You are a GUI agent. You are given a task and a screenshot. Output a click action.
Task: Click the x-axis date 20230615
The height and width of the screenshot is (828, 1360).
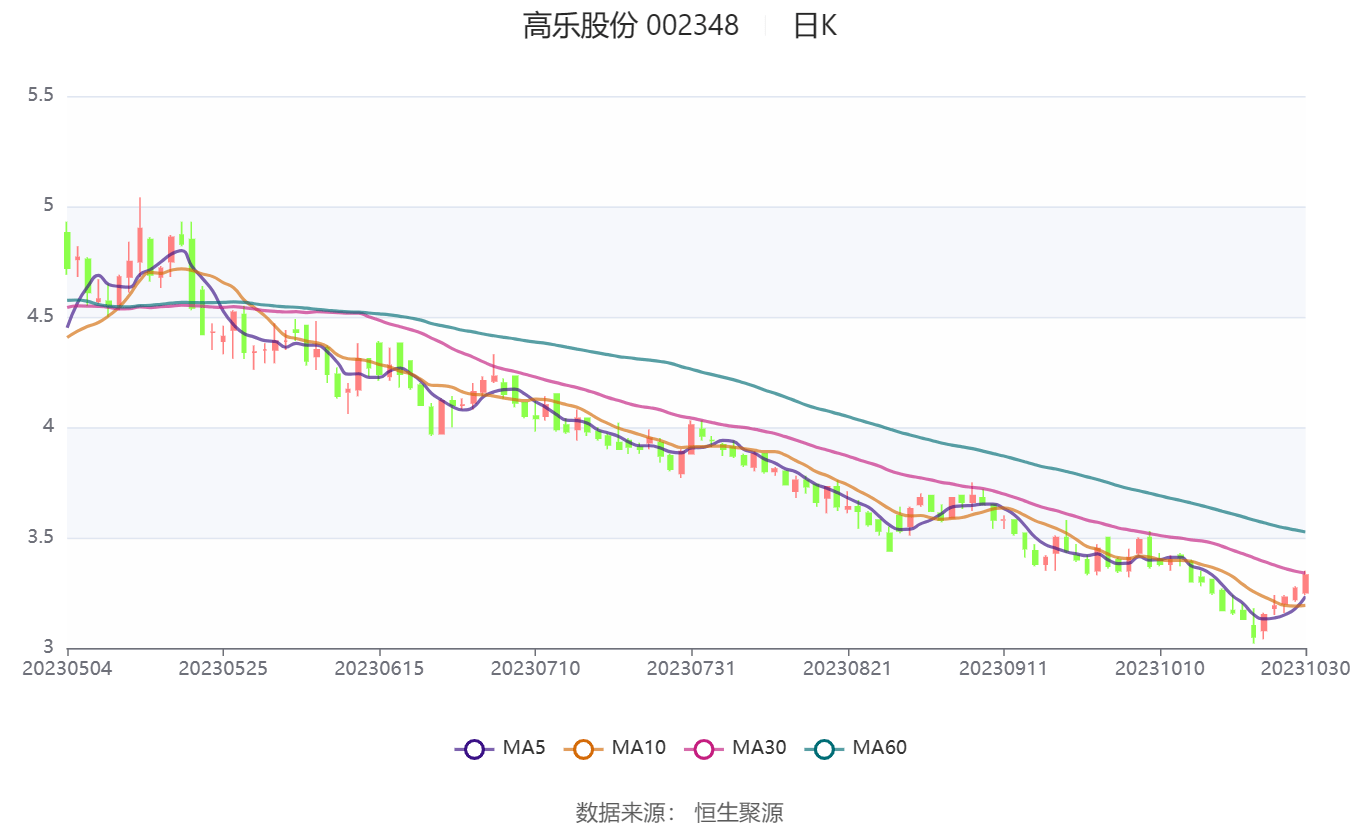tap(379, 668)
